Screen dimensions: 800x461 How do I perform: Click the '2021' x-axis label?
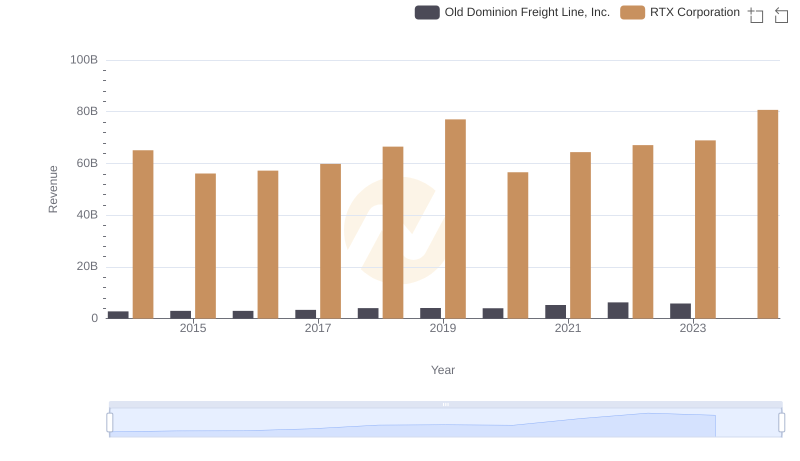click(568, 328)
